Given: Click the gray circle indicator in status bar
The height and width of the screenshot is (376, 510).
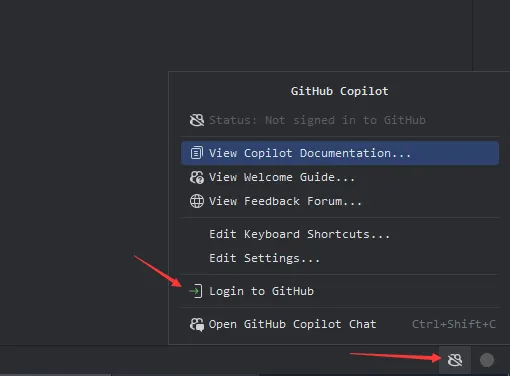Looking at the screenshot, I should (487, 360).
